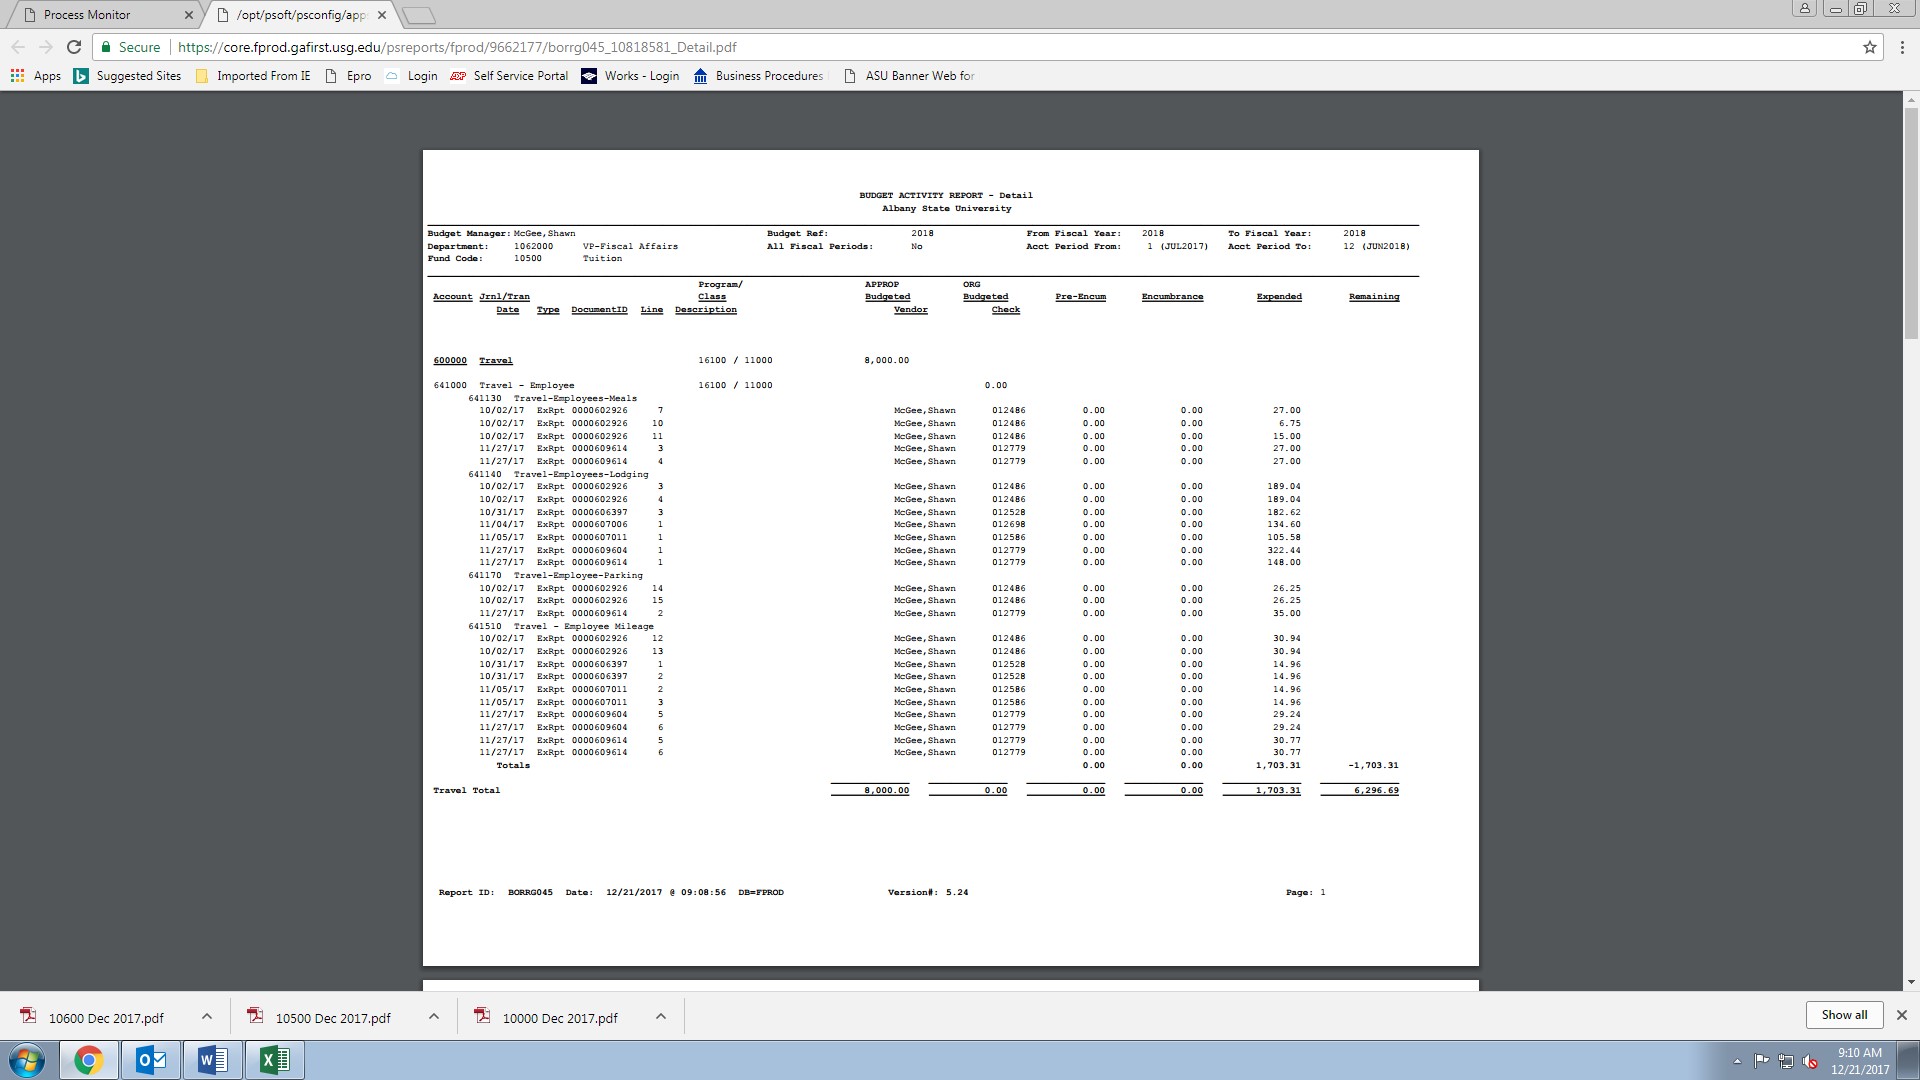Click the 600000 Travel account heading
Image resolution: width=1920 pixels, height=1080 pixels.
pos(473,360)
